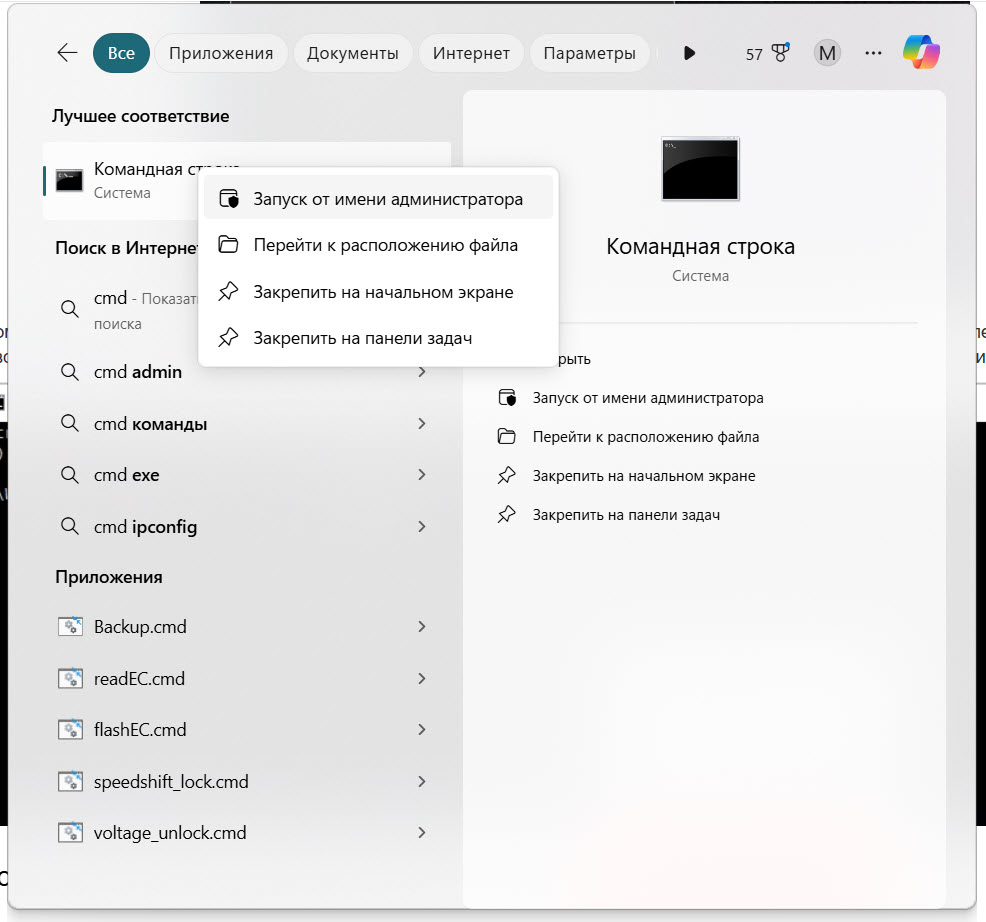Switch to the Приложения filter tab
Screen dimensions: 986x922
pyautogui.click(x=220, y=52)
